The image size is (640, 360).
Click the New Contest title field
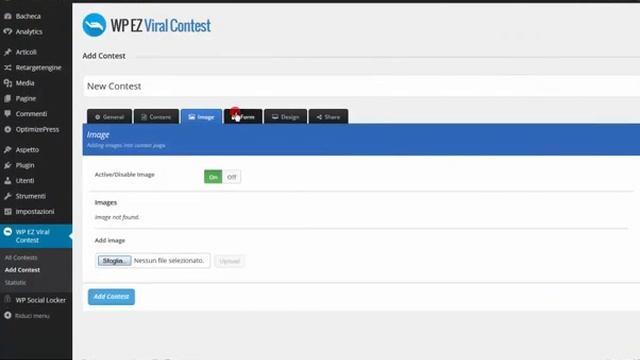[x=361, y=86]
